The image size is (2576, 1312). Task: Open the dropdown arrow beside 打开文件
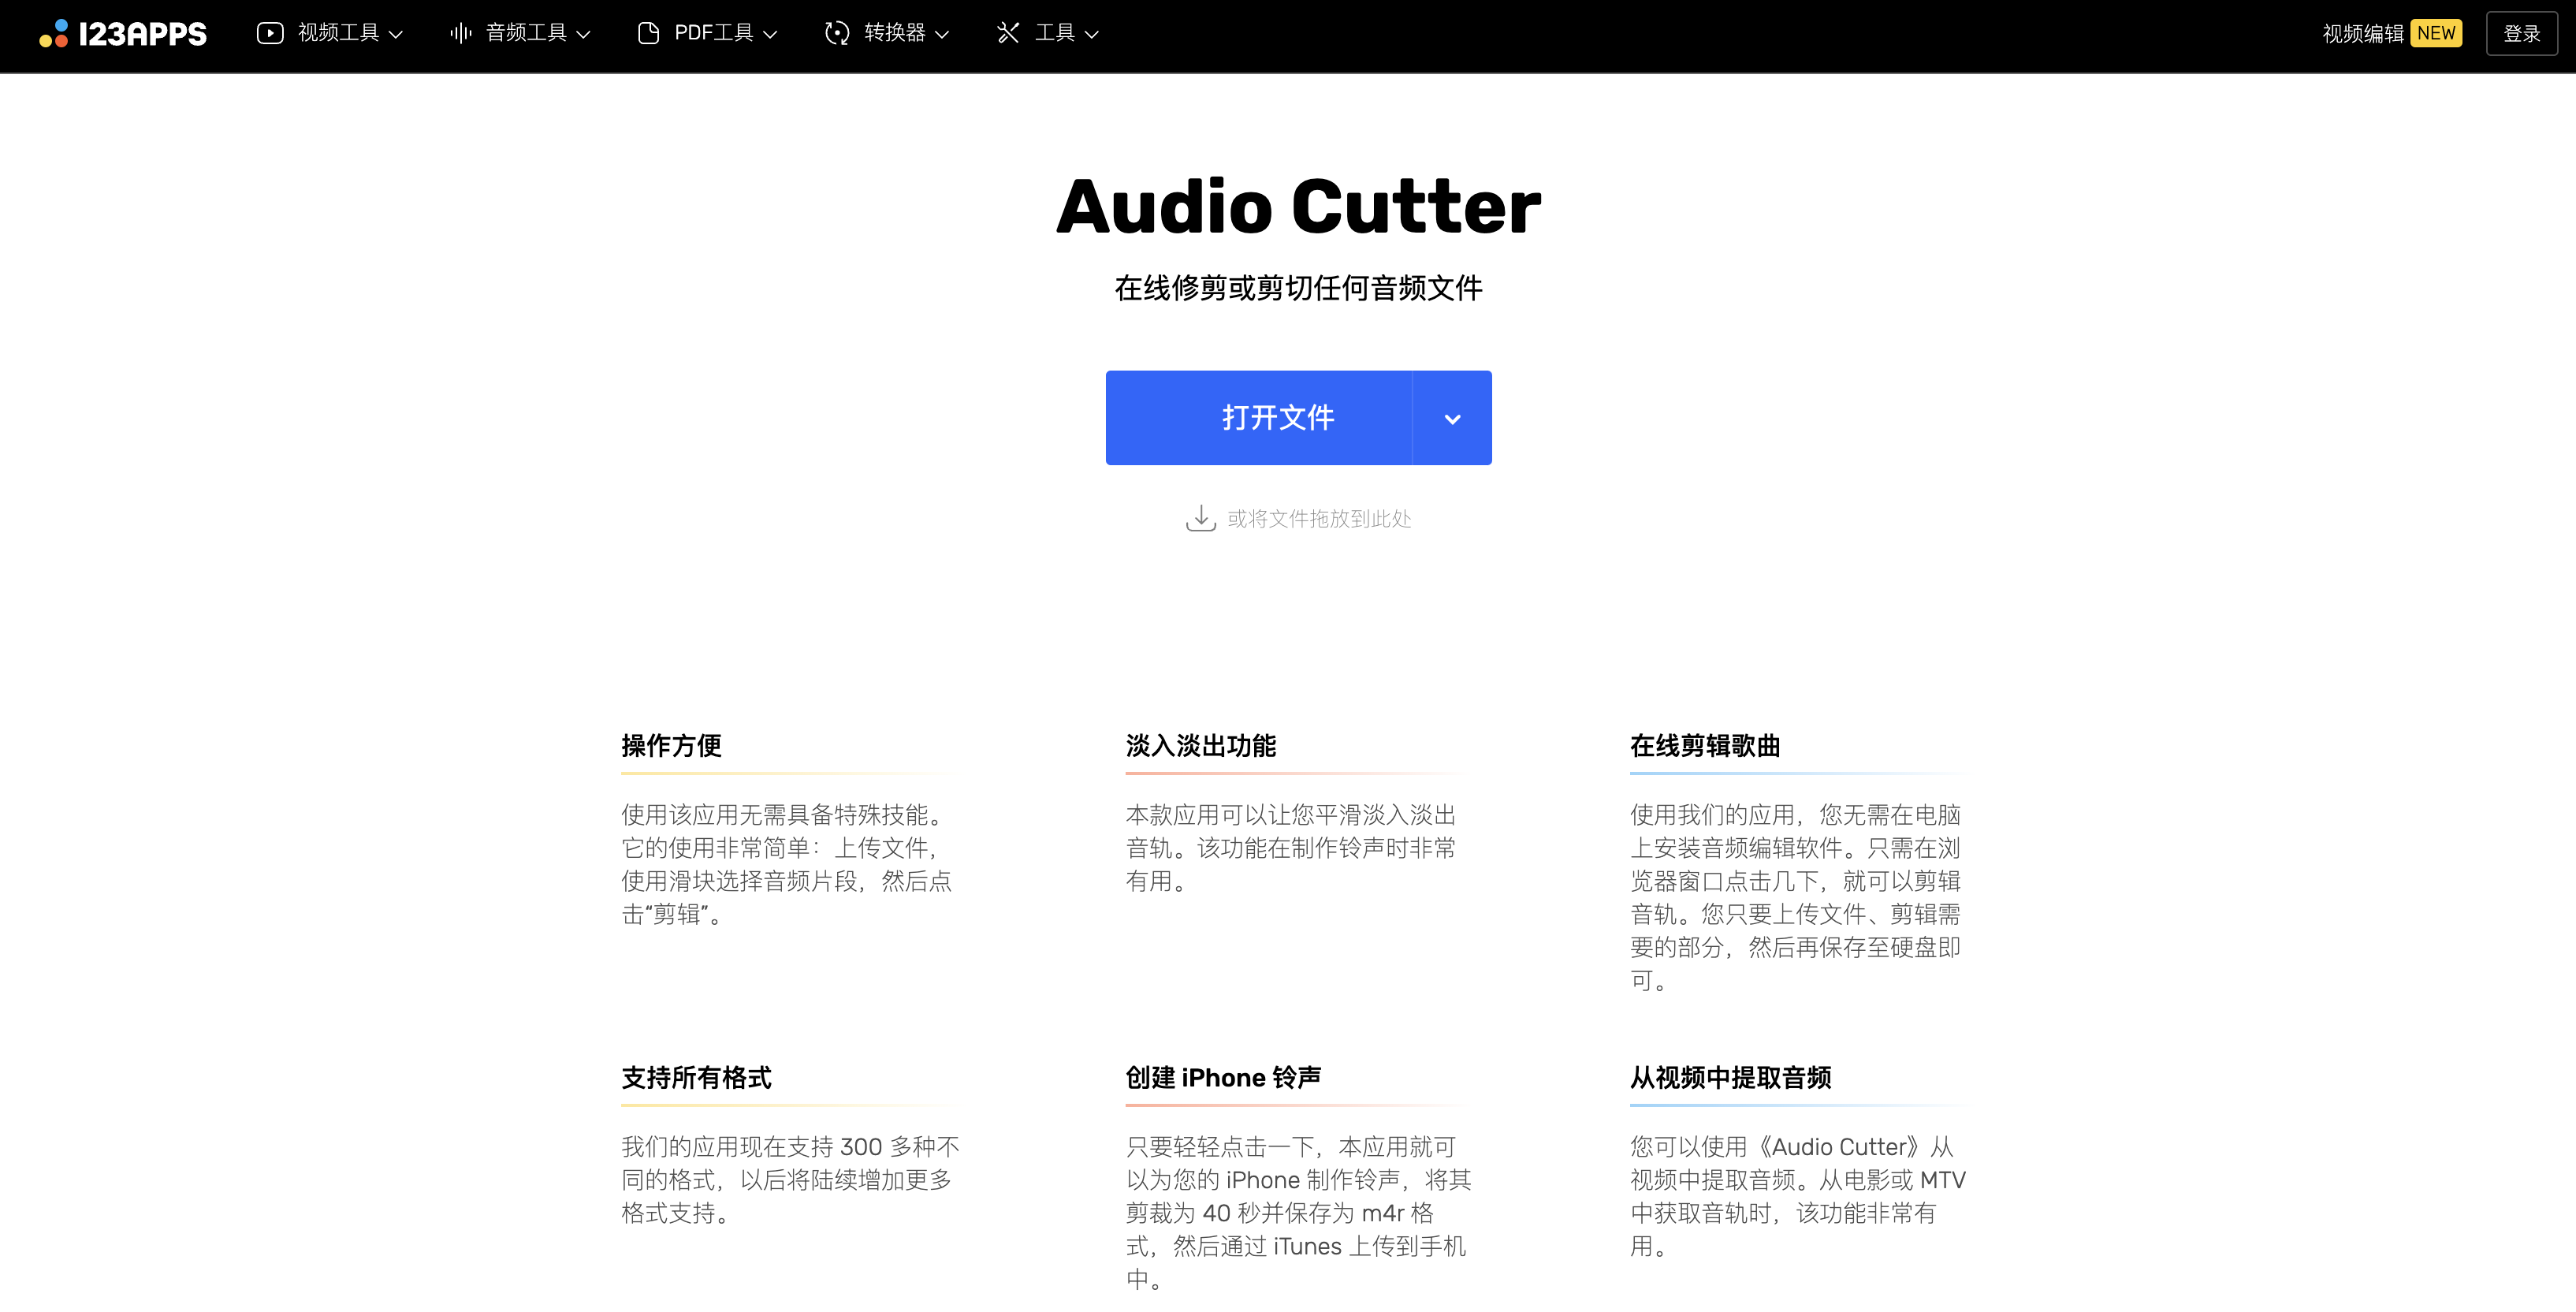1452,418
